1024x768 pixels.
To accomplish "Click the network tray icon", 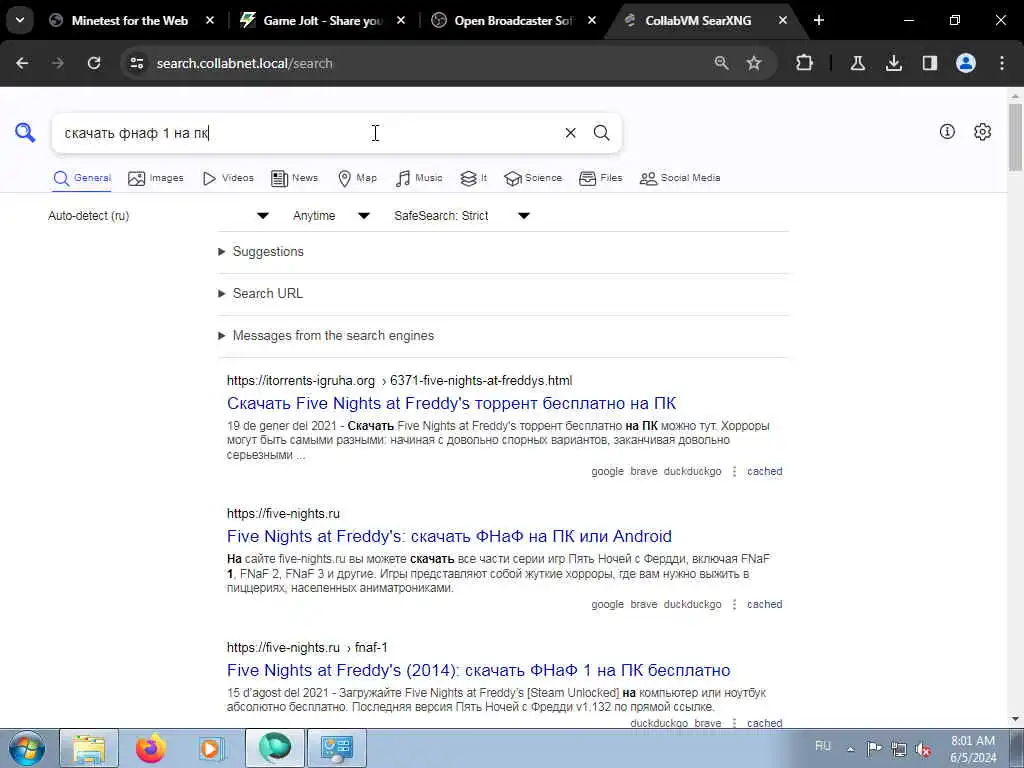I will point(899,748).
